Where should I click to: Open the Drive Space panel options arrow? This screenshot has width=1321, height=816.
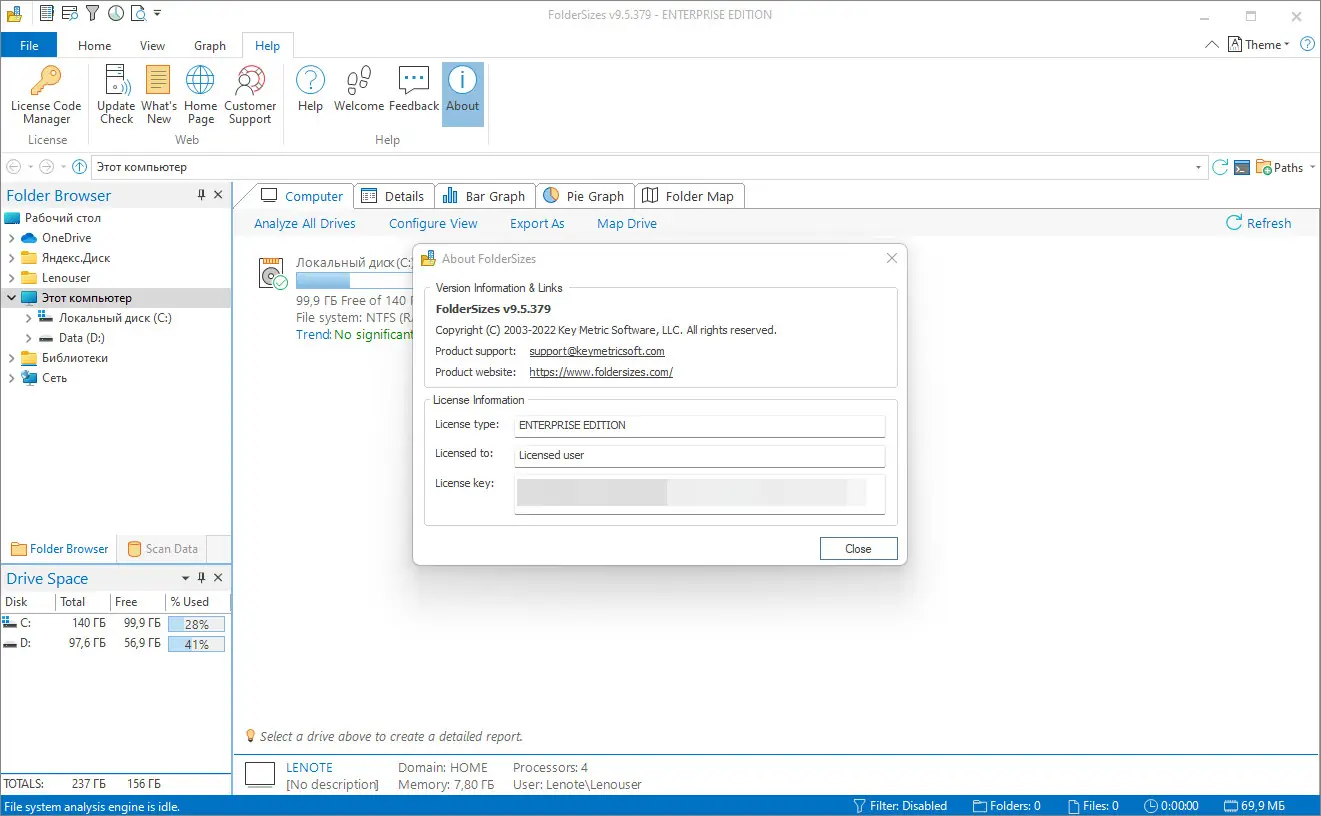185,578
